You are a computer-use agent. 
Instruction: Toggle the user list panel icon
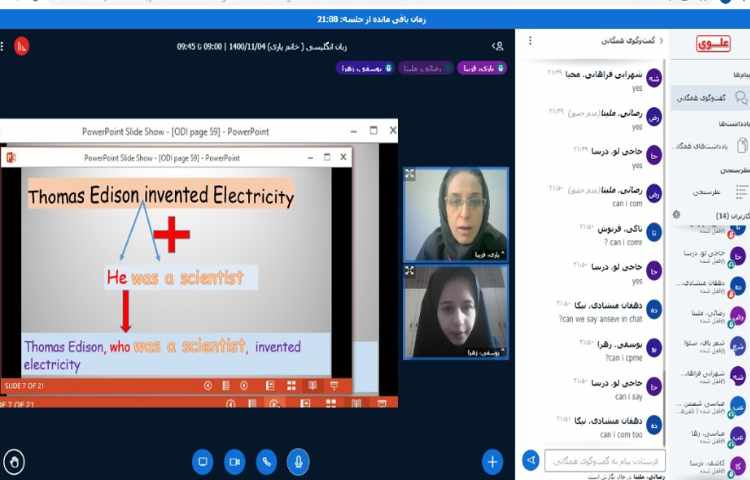(498, 46)
